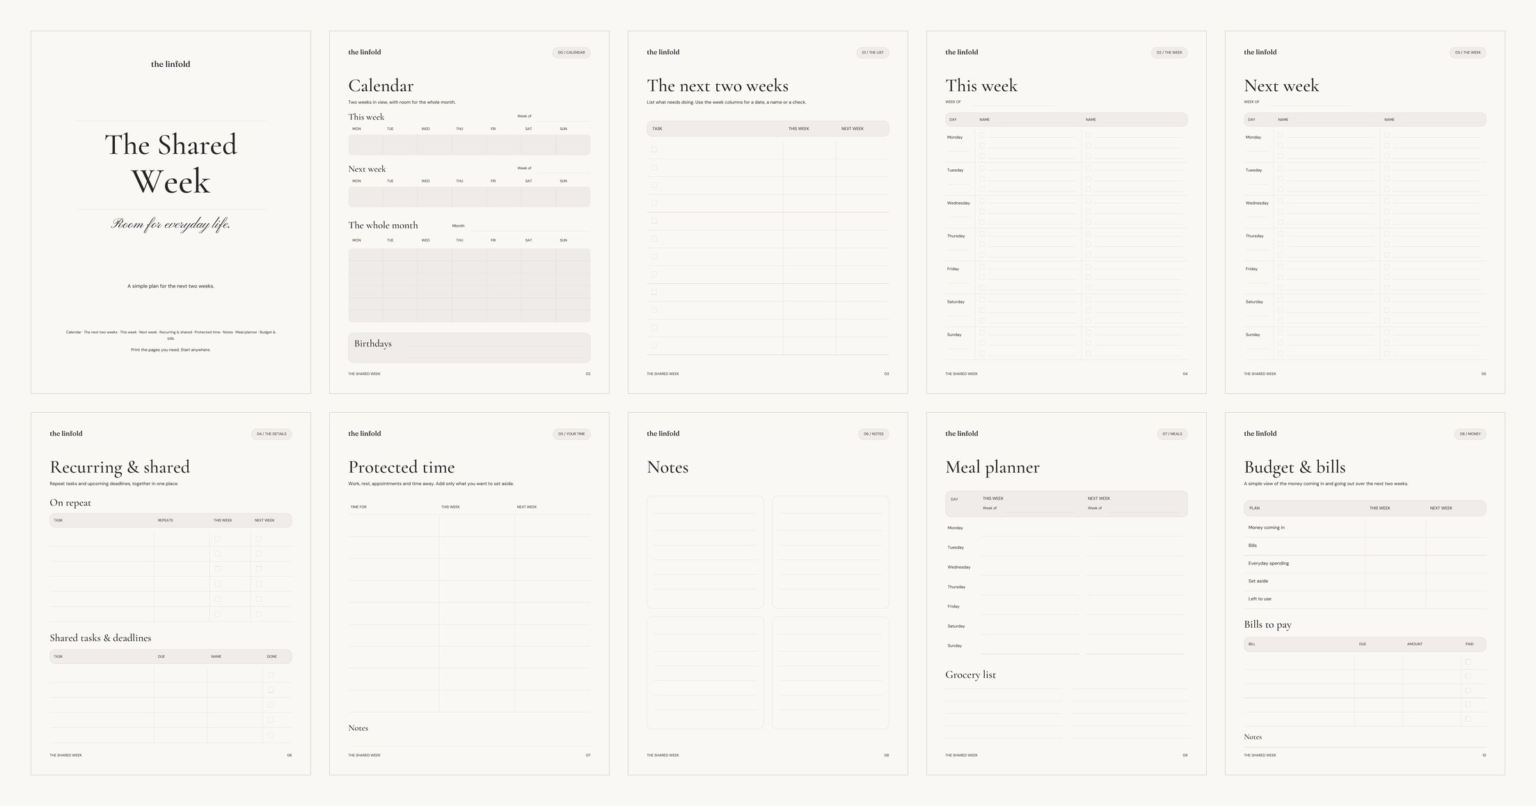Click the '07 / MEALS' page badge
Screen dimensions: 1536x806
(x=1171, y=434)
